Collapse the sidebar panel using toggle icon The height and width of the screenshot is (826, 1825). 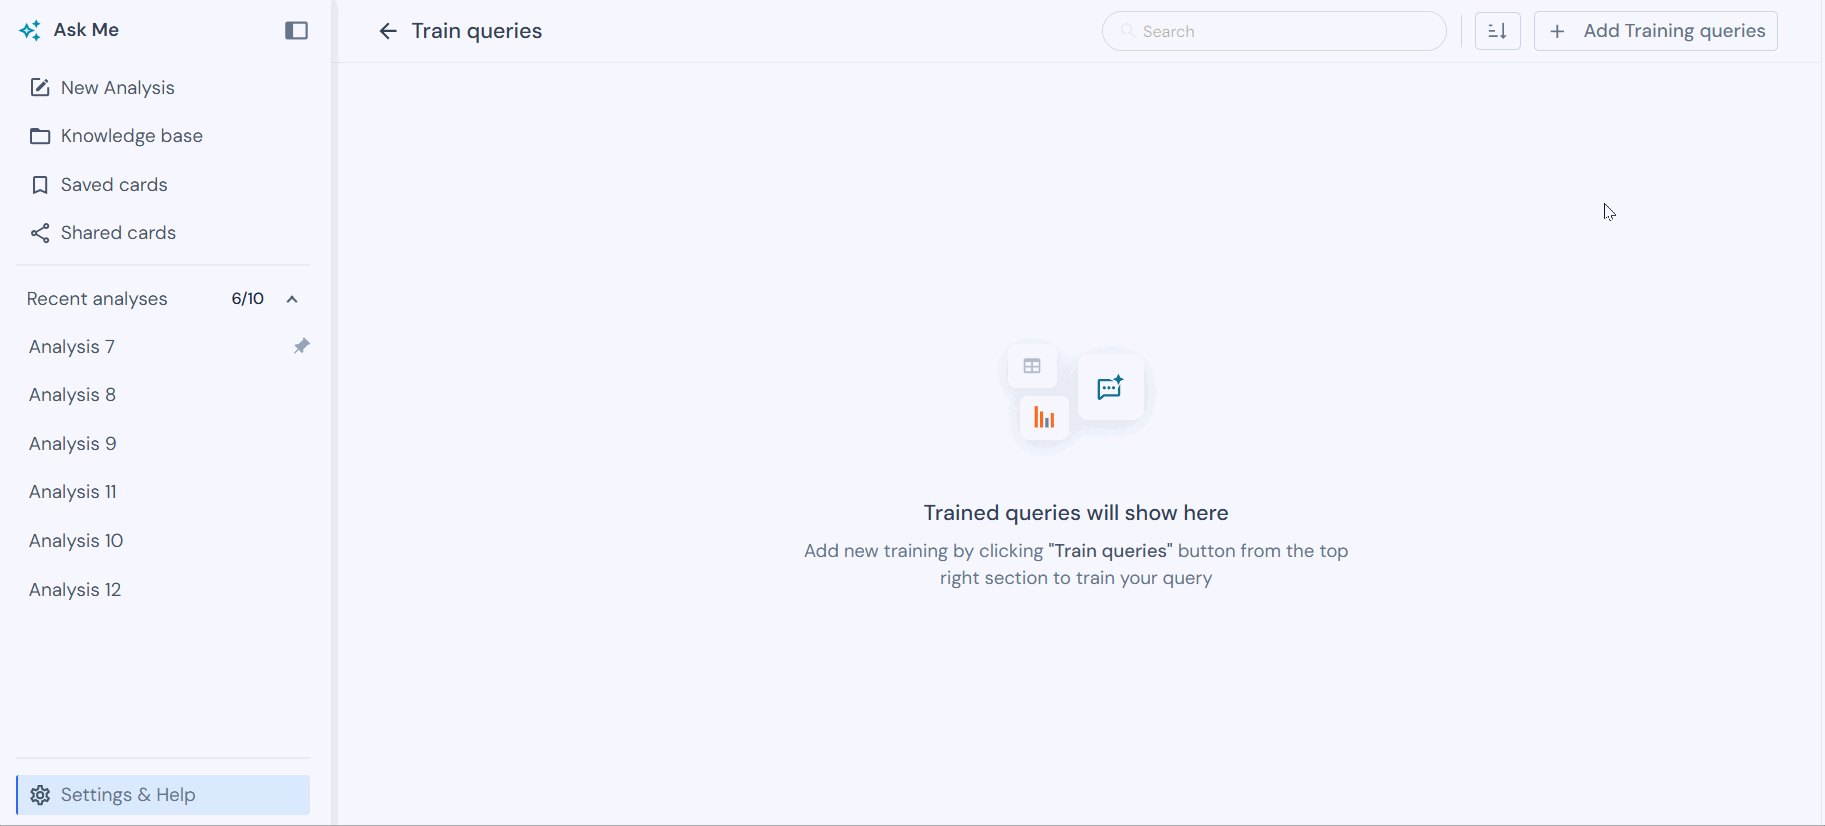coord(296,31)
